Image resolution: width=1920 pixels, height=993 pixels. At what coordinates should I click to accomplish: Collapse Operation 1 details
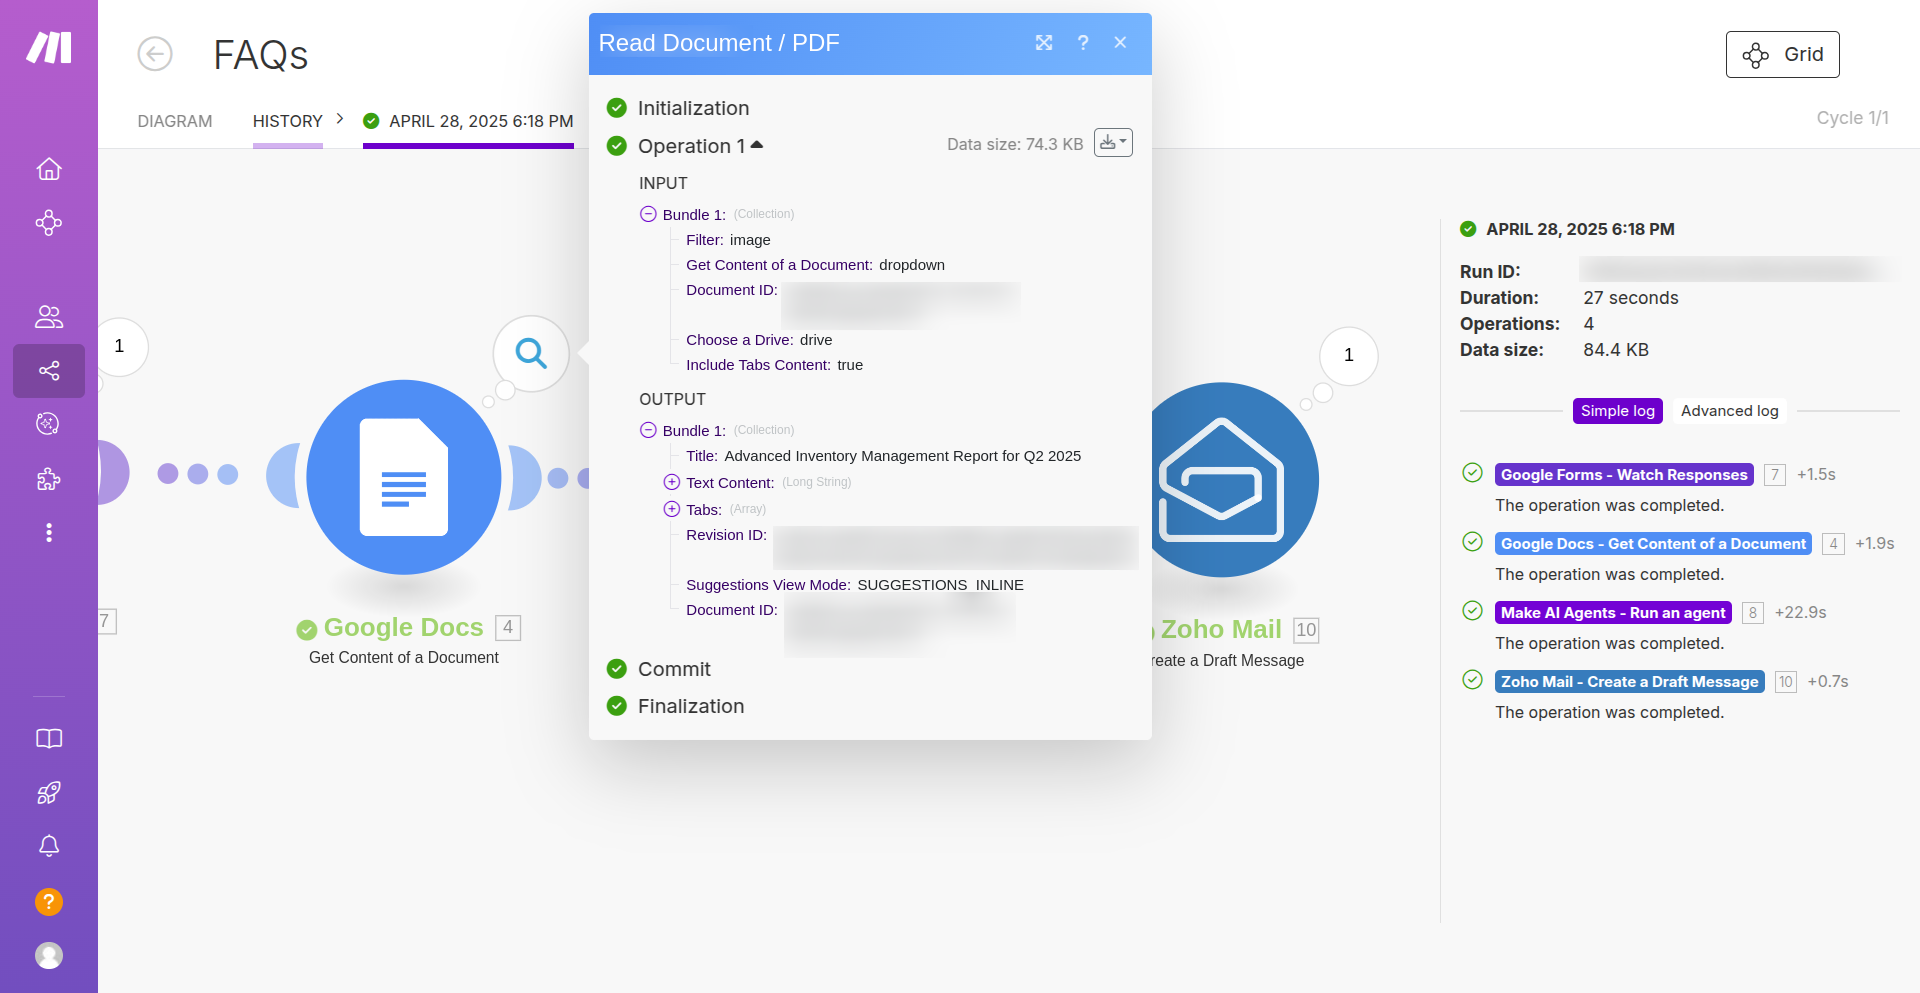click(757, 146)
